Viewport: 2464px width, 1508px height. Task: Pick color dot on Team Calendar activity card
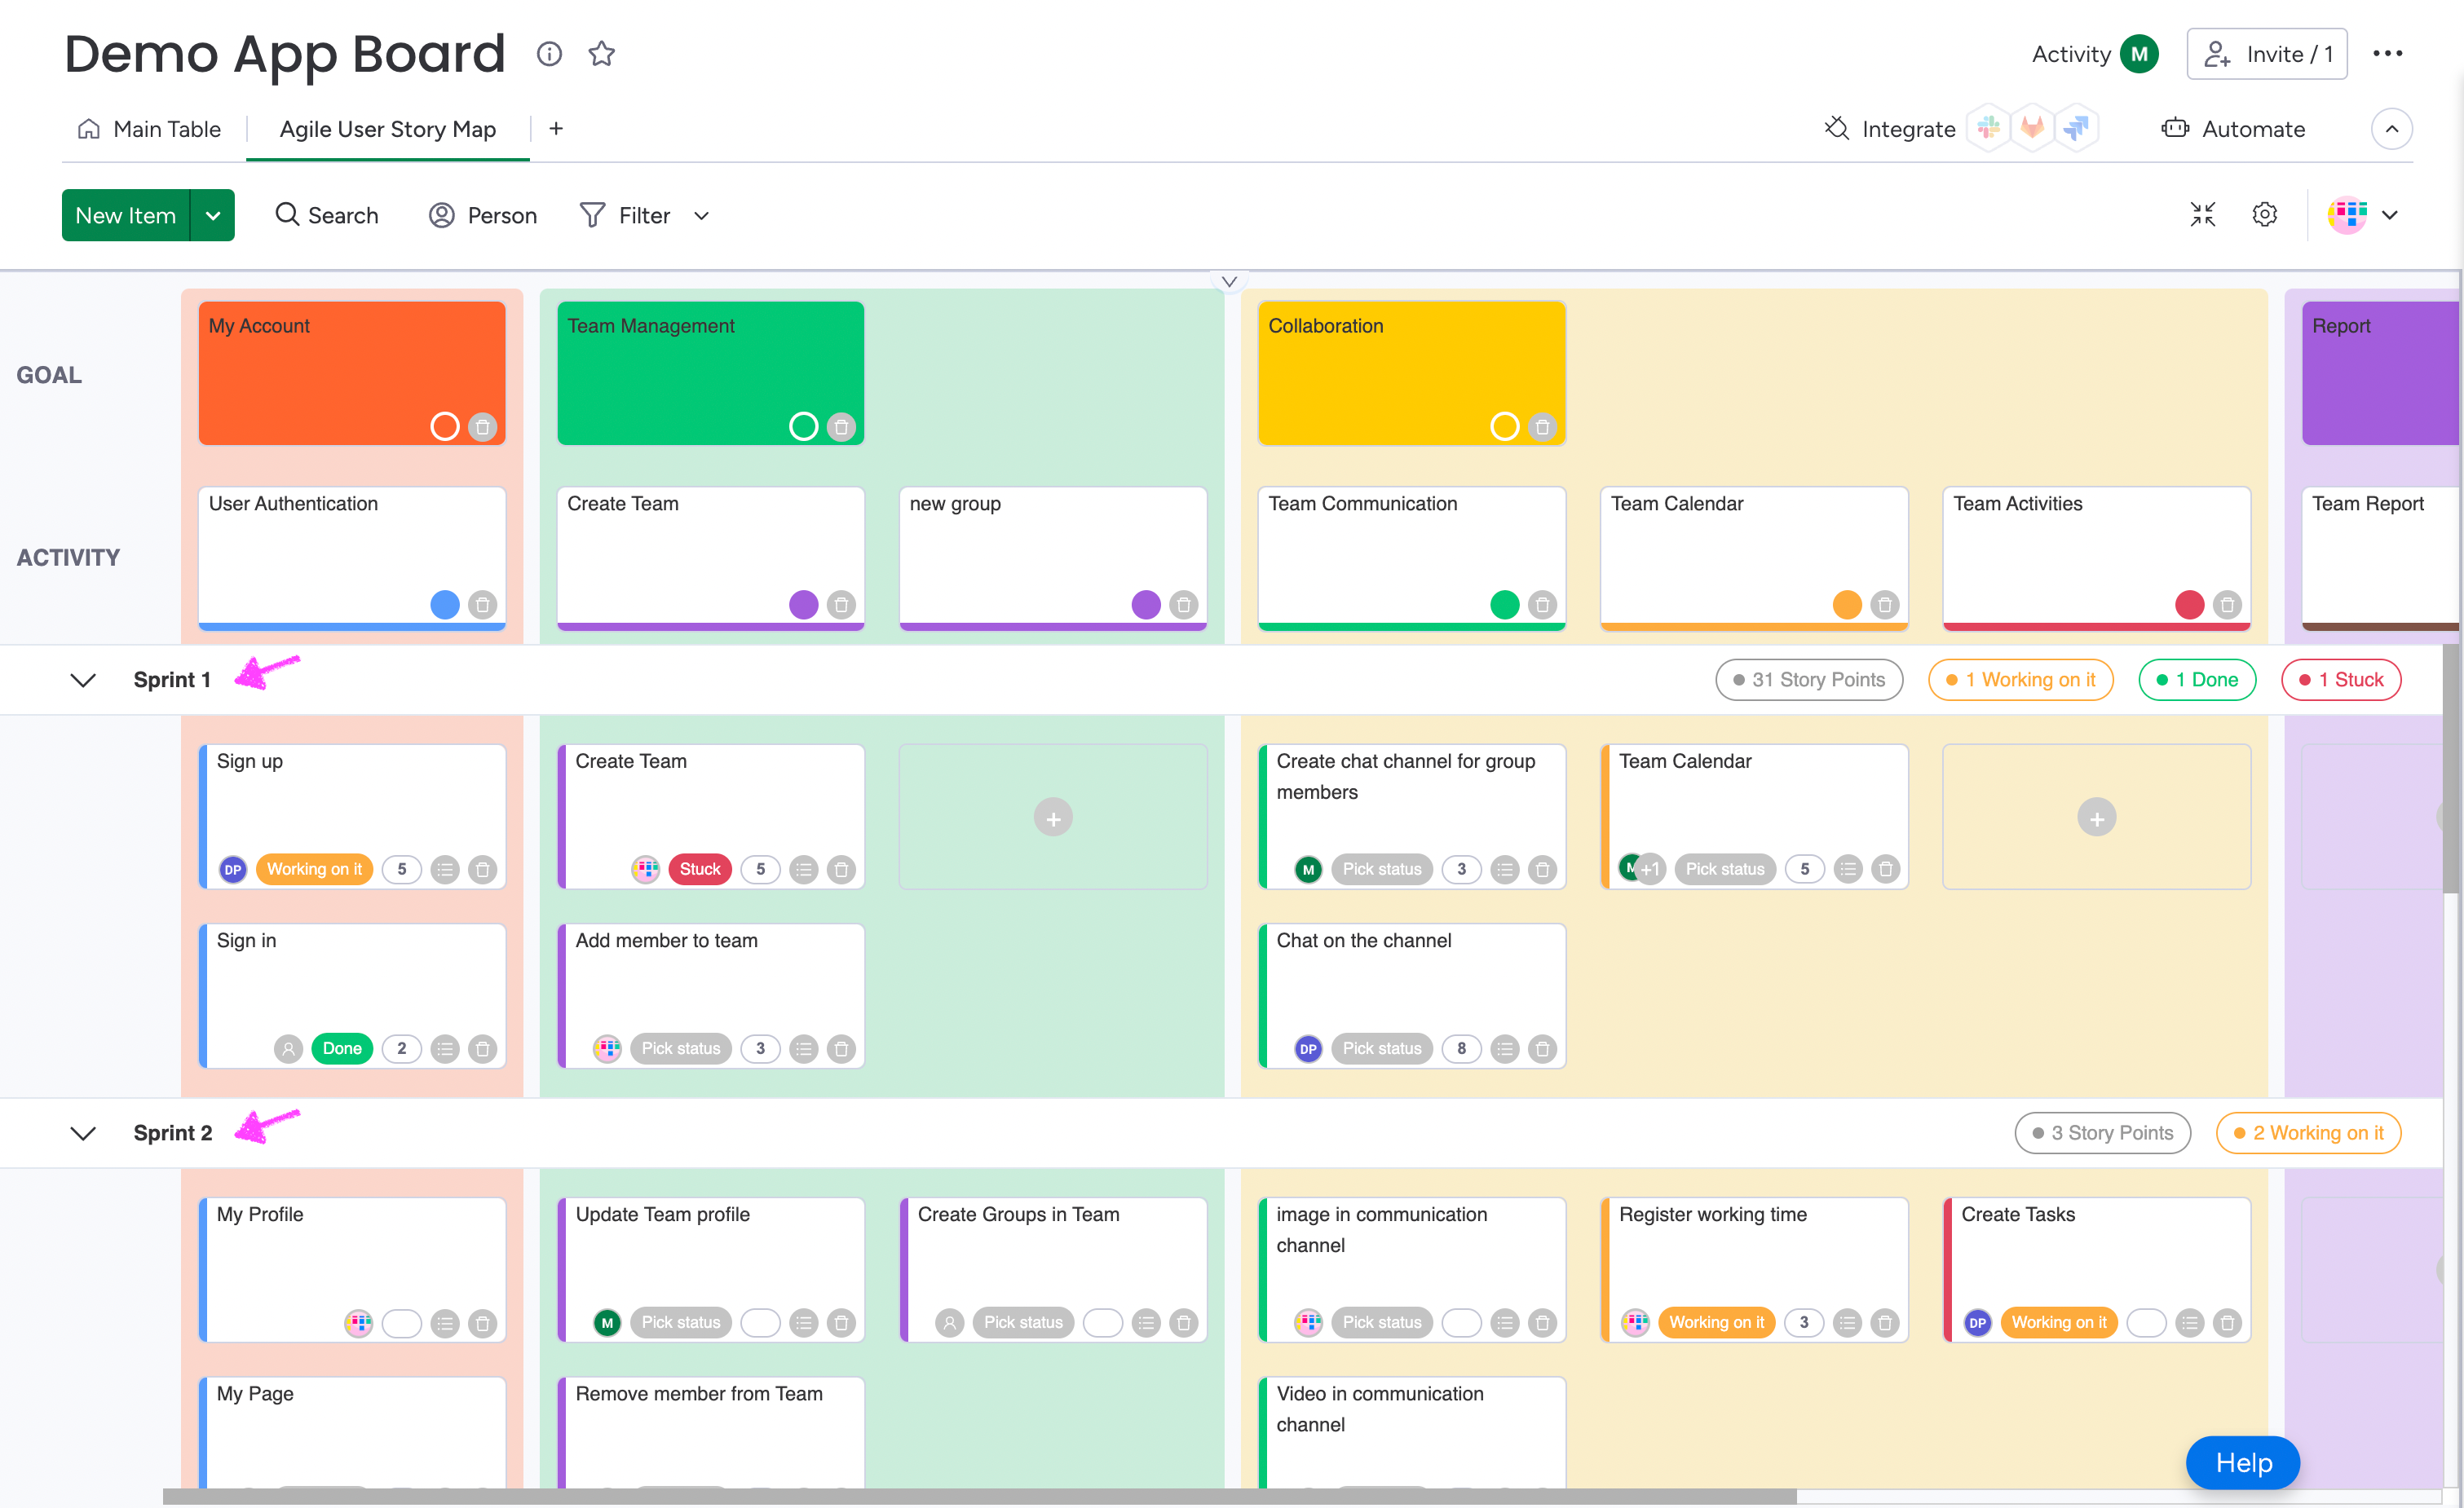pos(1846,605)
